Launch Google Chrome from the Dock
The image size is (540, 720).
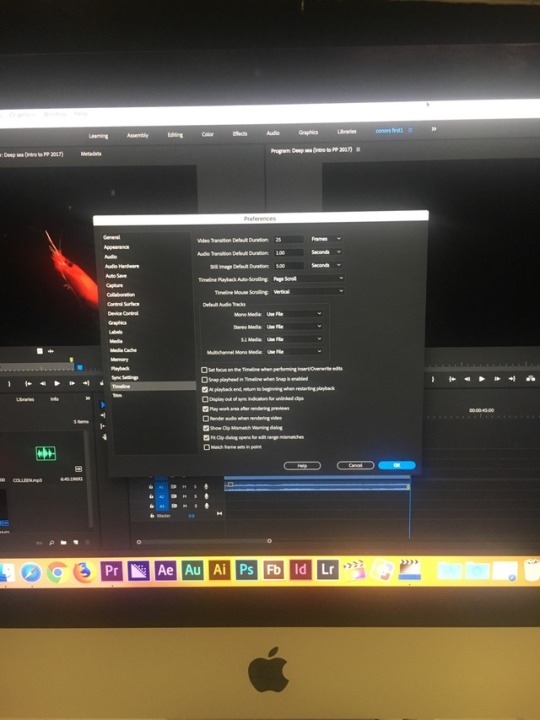tap(57, 572)
